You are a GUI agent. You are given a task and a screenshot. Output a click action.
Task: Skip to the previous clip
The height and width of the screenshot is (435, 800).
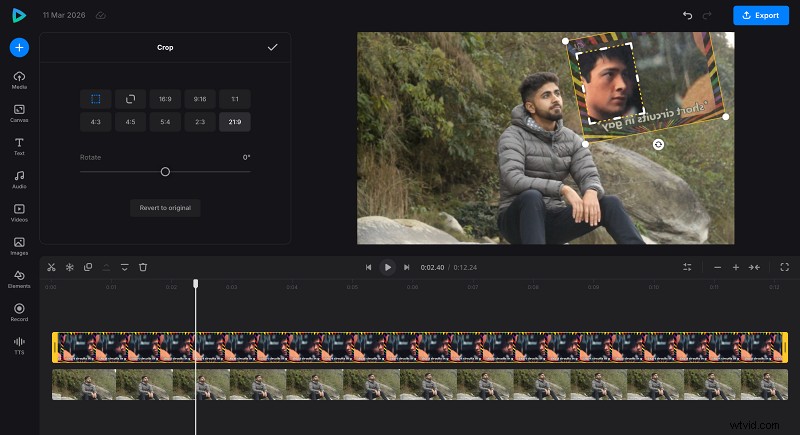pos(368,267)
